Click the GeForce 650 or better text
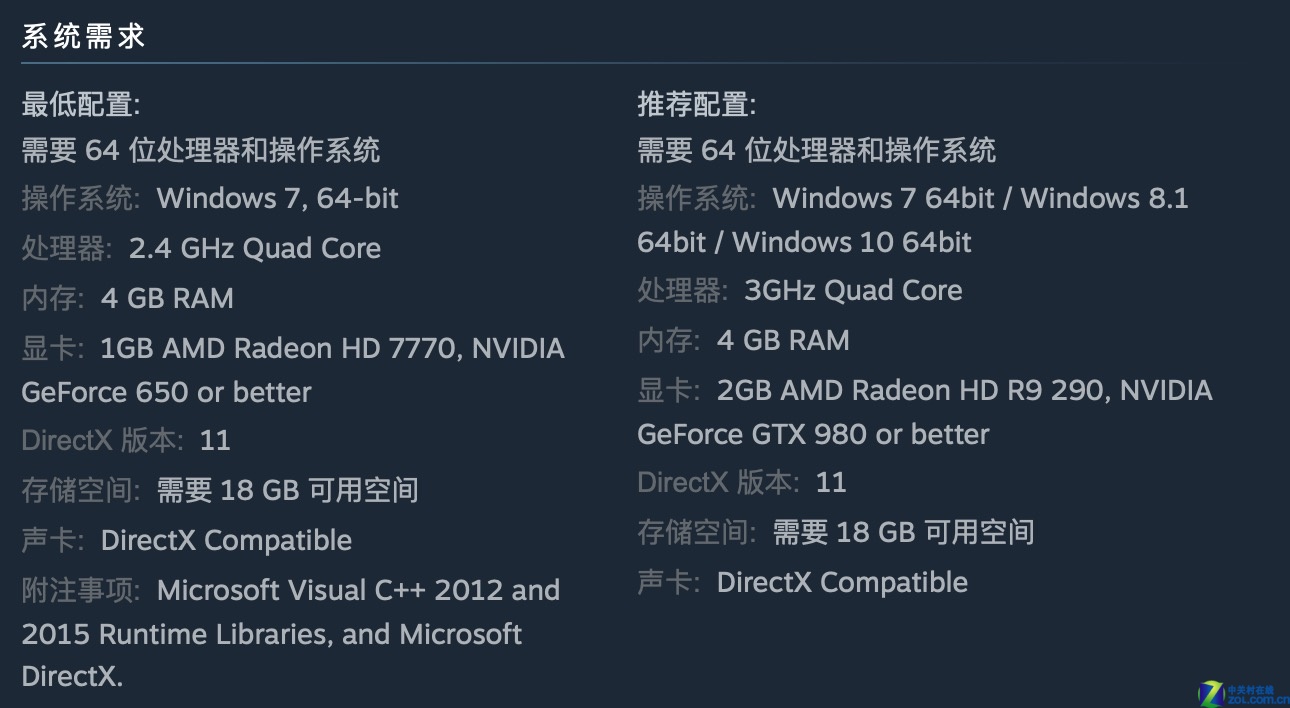1290x708 pixels. point(166,392)
